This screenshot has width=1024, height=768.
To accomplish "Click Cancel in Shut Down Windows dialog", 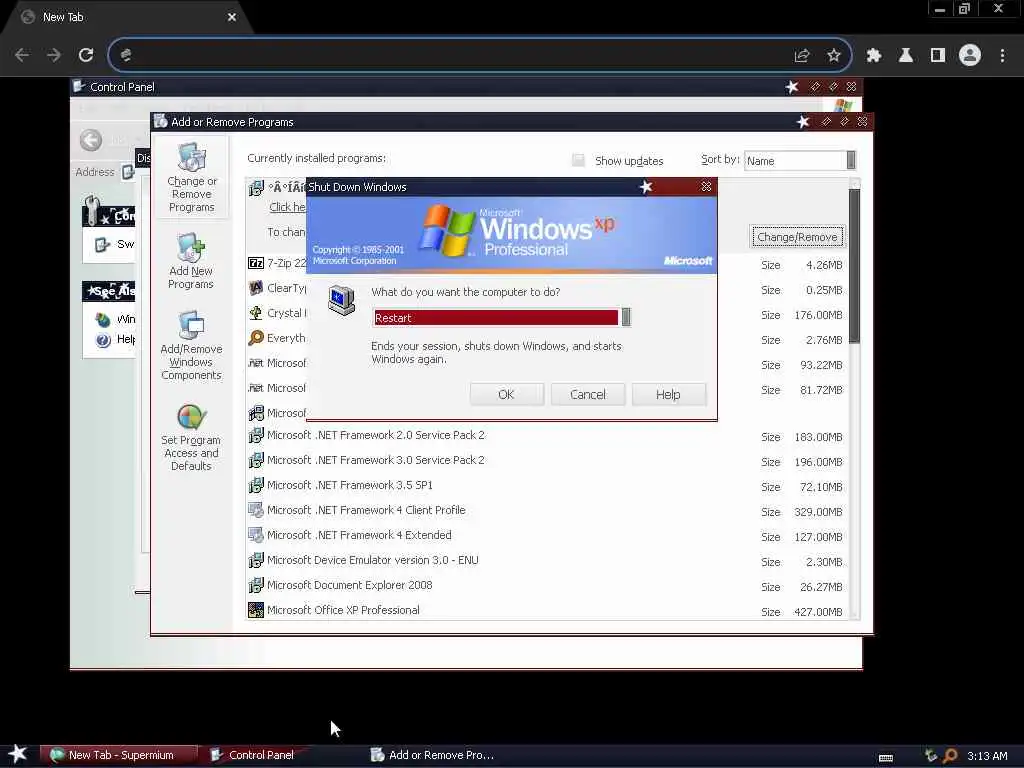I will click(x=587, y=394).
